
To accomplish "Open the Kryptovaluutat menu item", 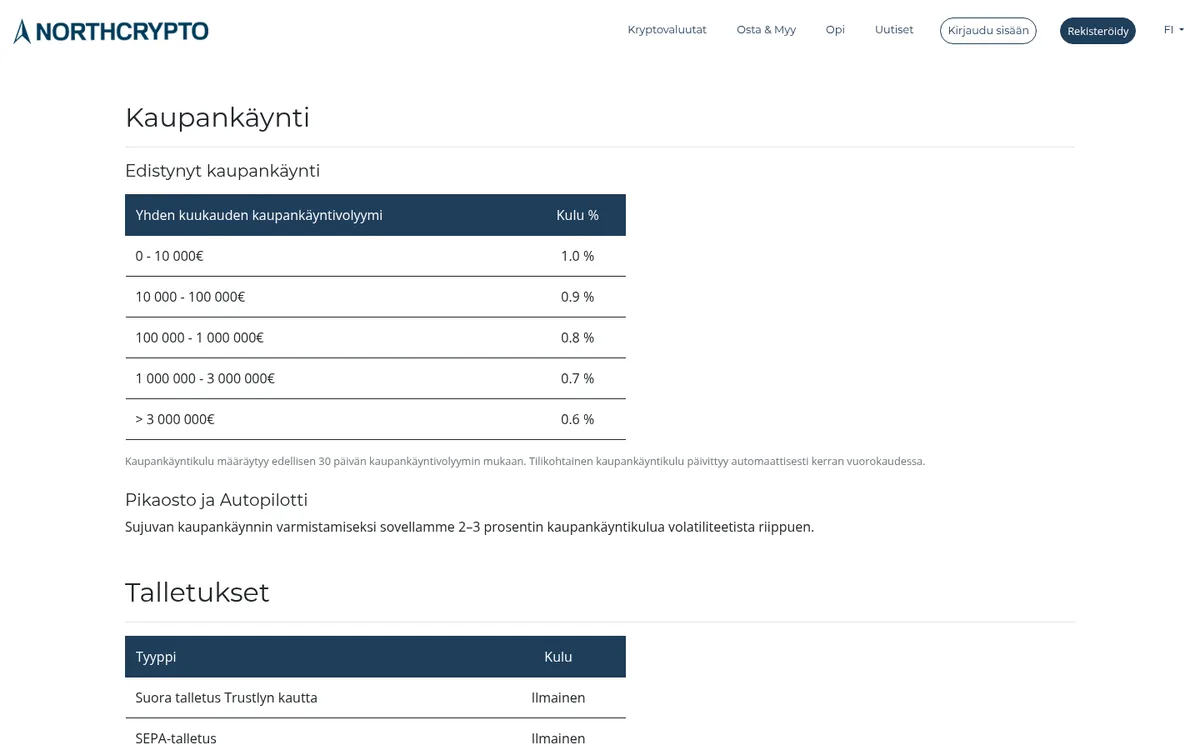I will point(667,30).
